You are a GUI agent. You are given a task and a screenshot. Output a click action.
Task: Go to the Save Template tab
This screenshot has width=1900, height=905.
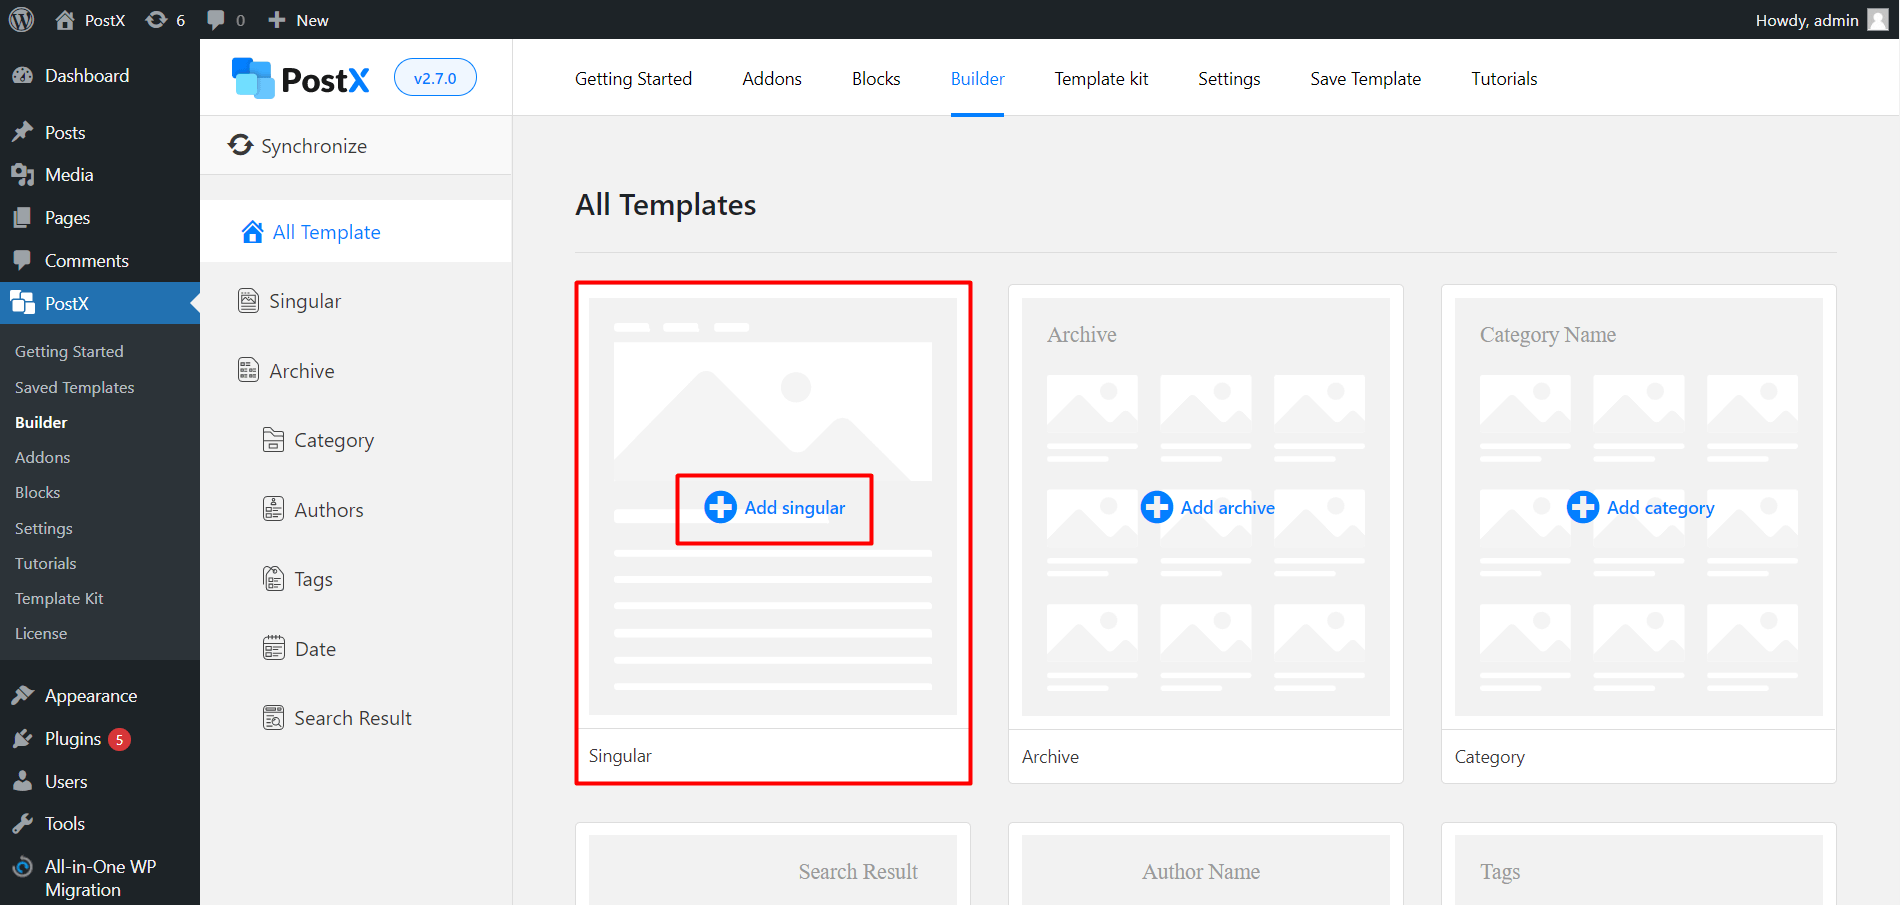(x=1365, y=79)
